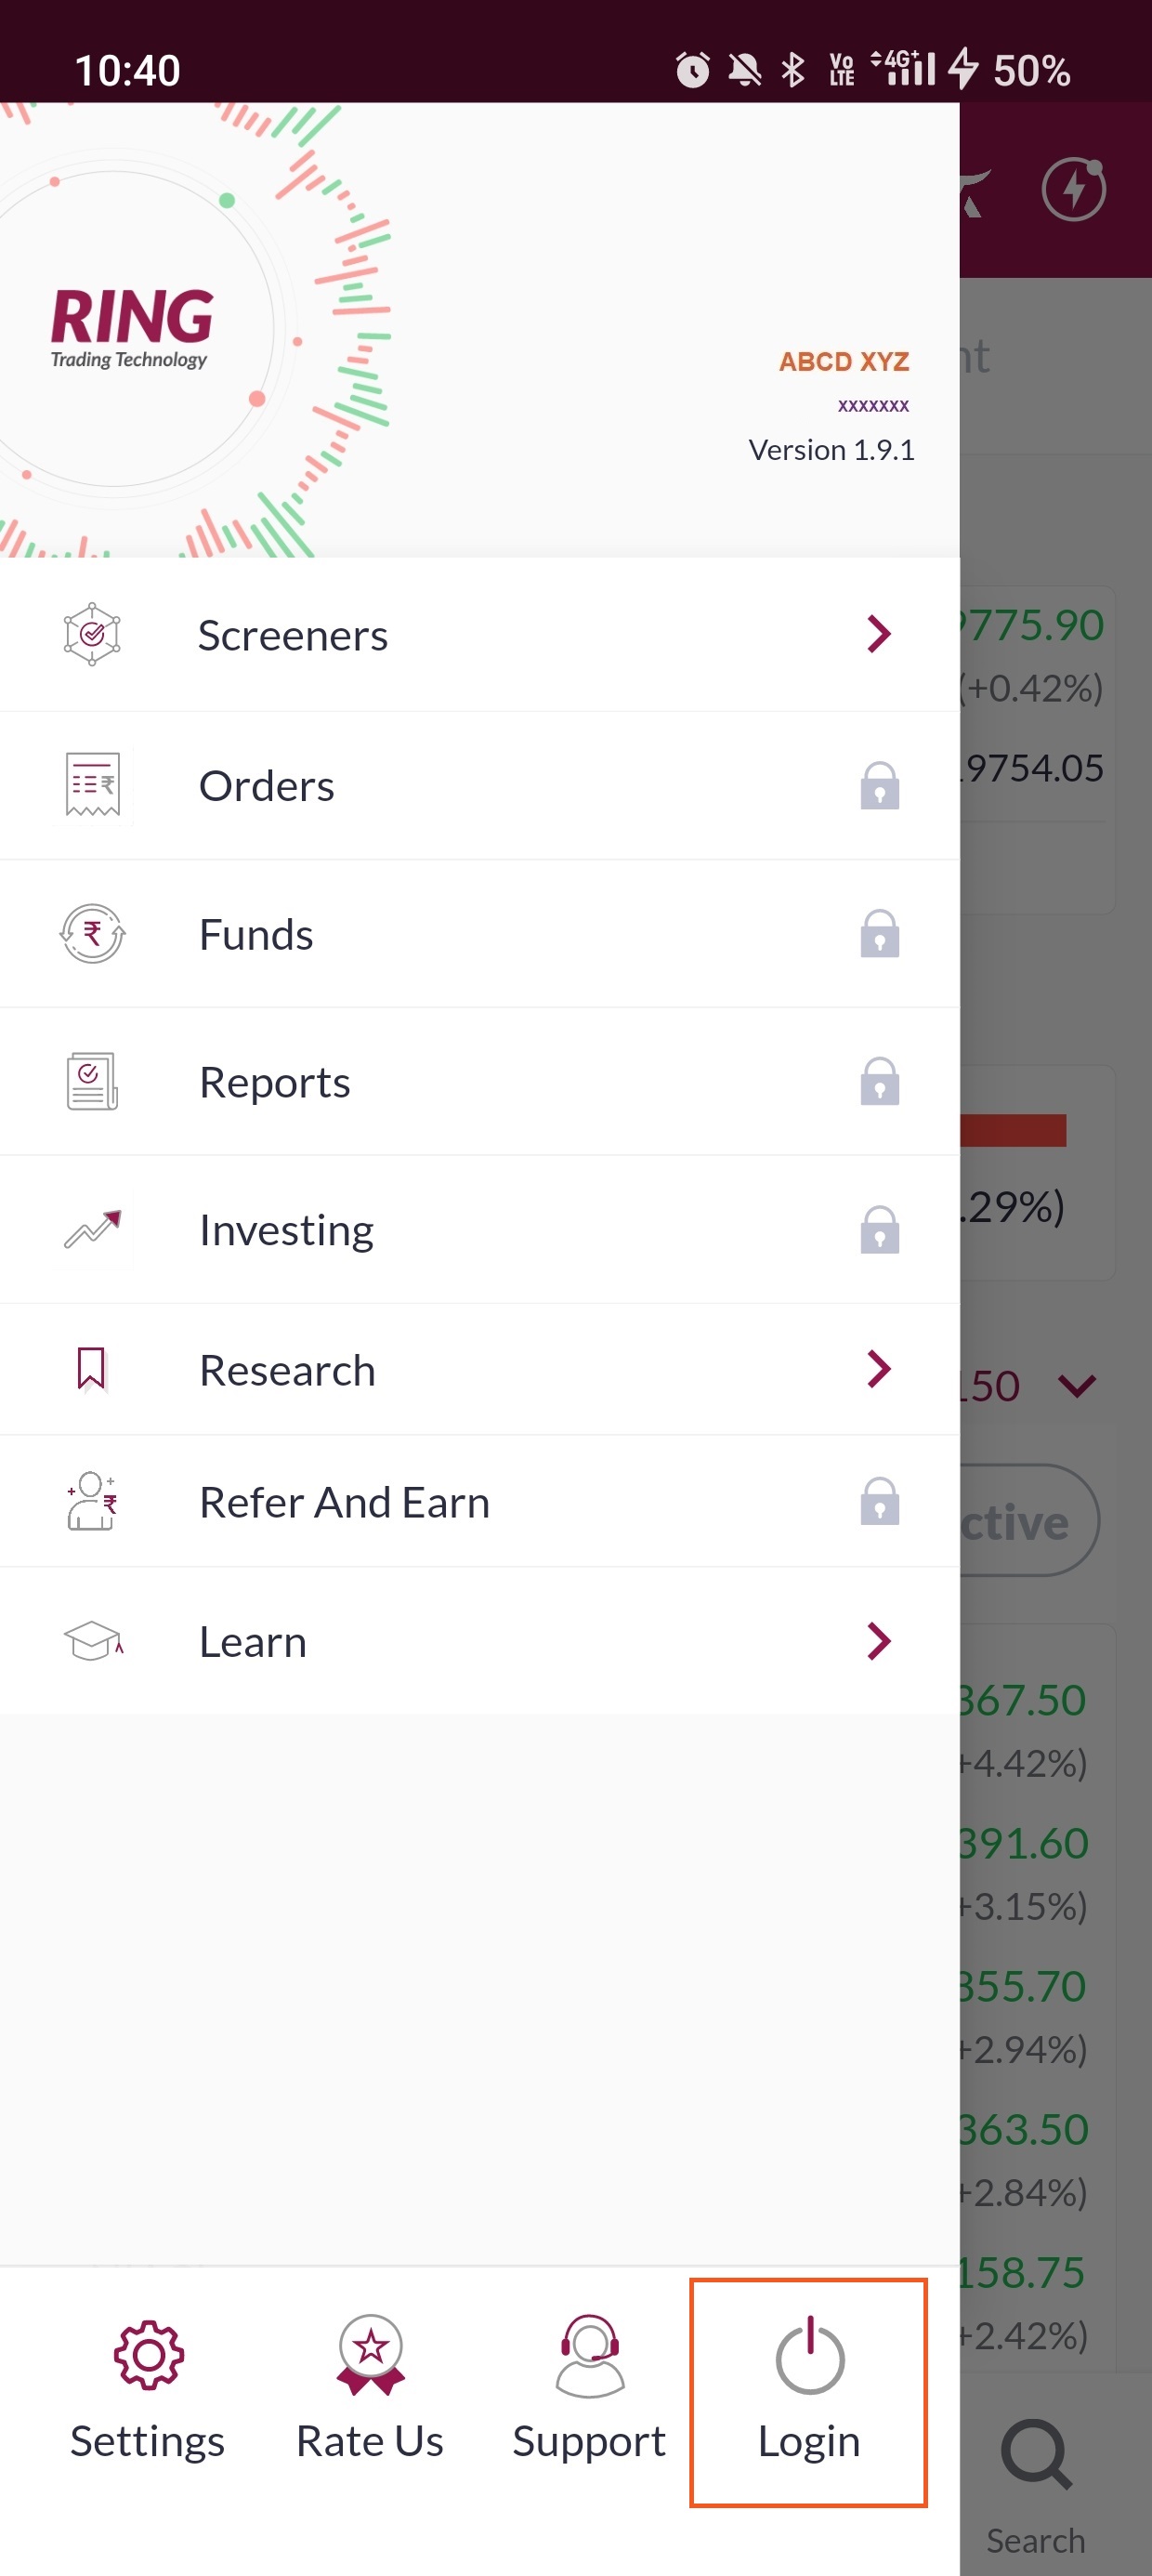The image size is (1152, 2576).
Task: Tap the RING Trading Technology logo
Action: point(131,328)
